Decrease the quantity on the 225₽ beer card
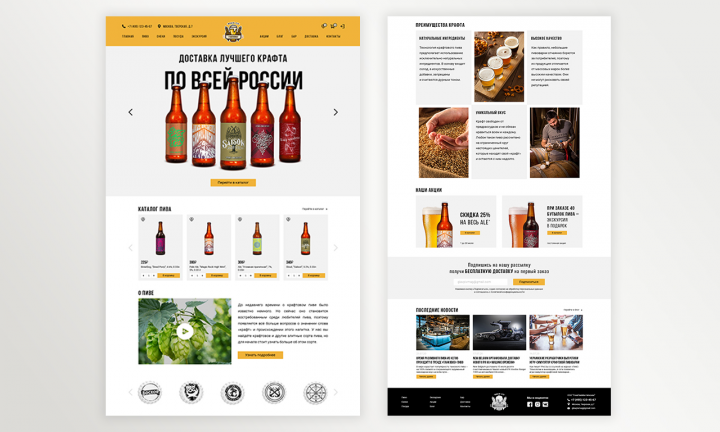720x432 pixels. point(143,275)
